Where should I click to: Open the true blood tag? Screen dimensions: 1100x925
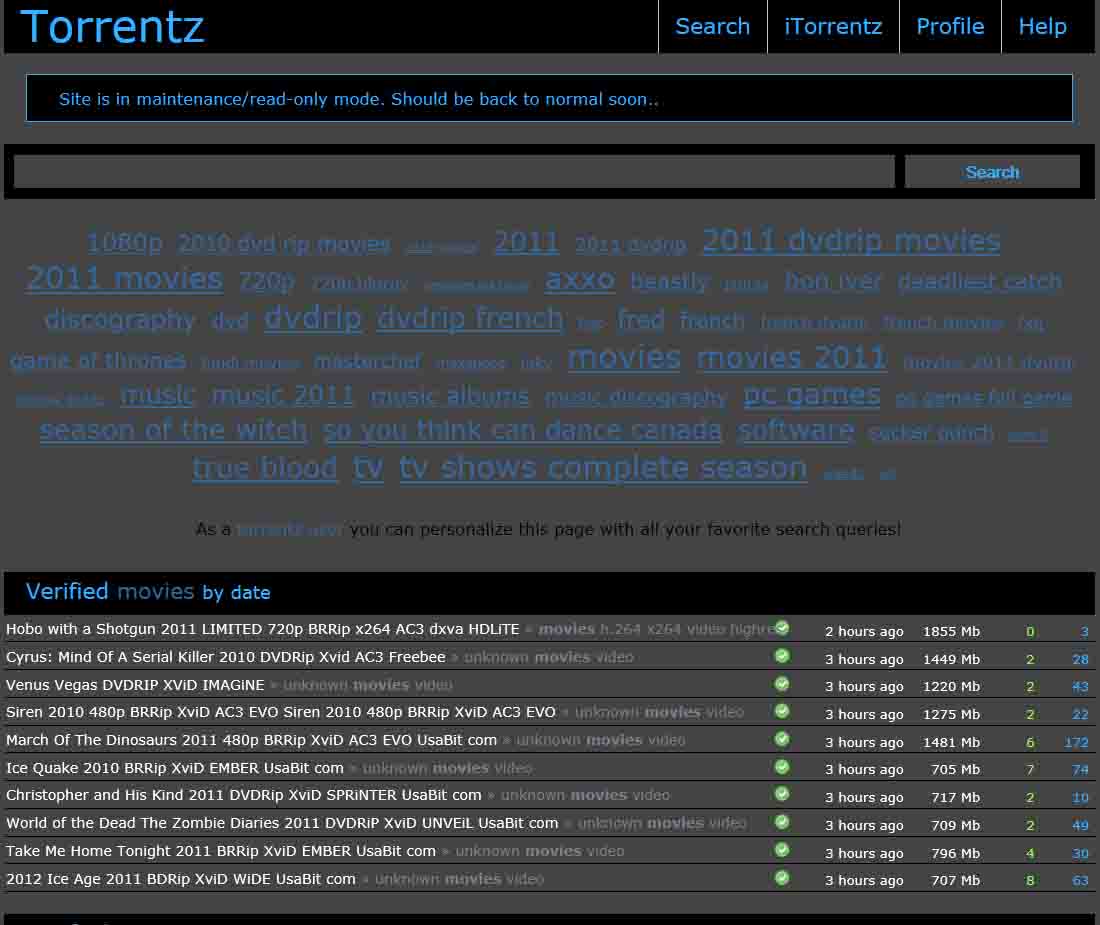point(264,467)
